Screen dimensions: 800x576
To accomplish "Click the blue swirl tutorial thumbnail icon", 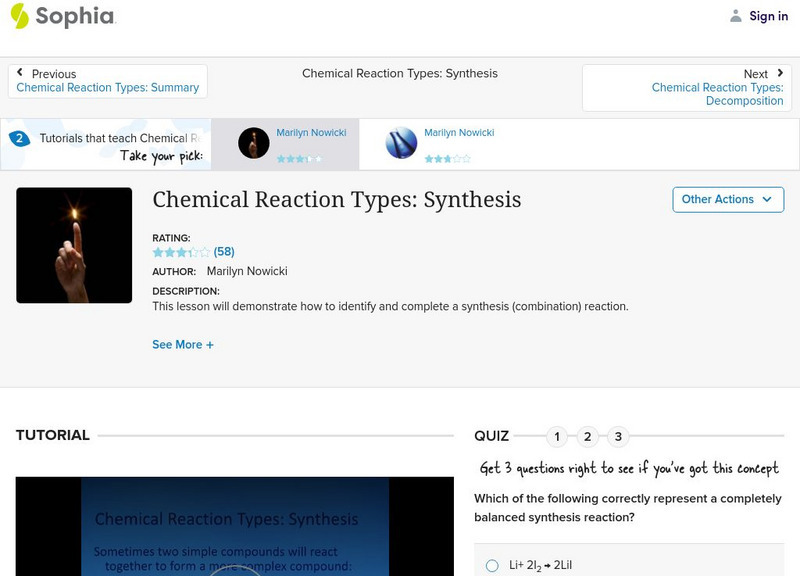I will coord(399,143).
